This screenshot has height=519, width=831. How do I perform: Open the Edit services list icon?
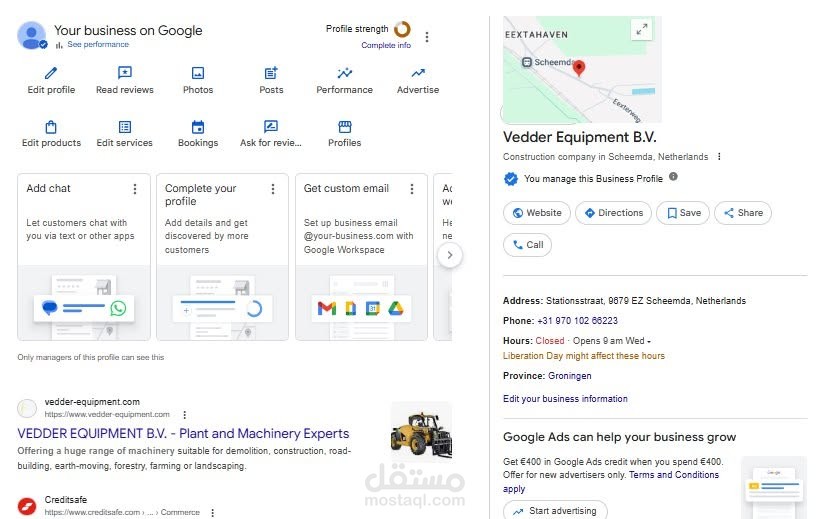coord(125,127)
